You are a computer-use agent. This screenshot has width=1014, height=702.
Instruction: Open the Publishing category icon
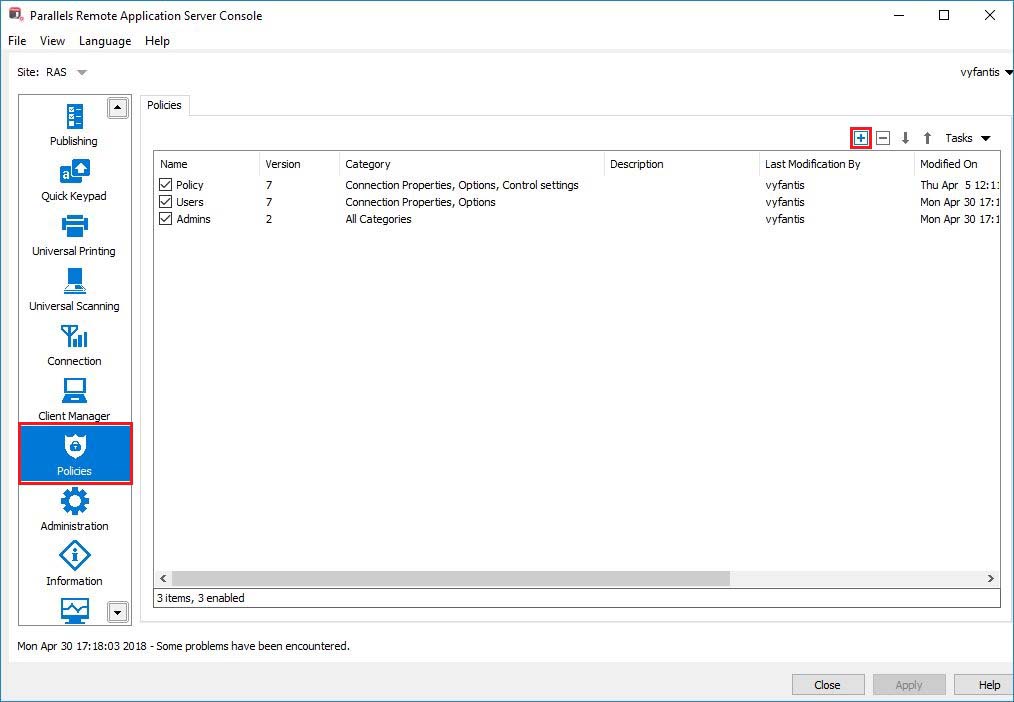click(x=74, y=125)
